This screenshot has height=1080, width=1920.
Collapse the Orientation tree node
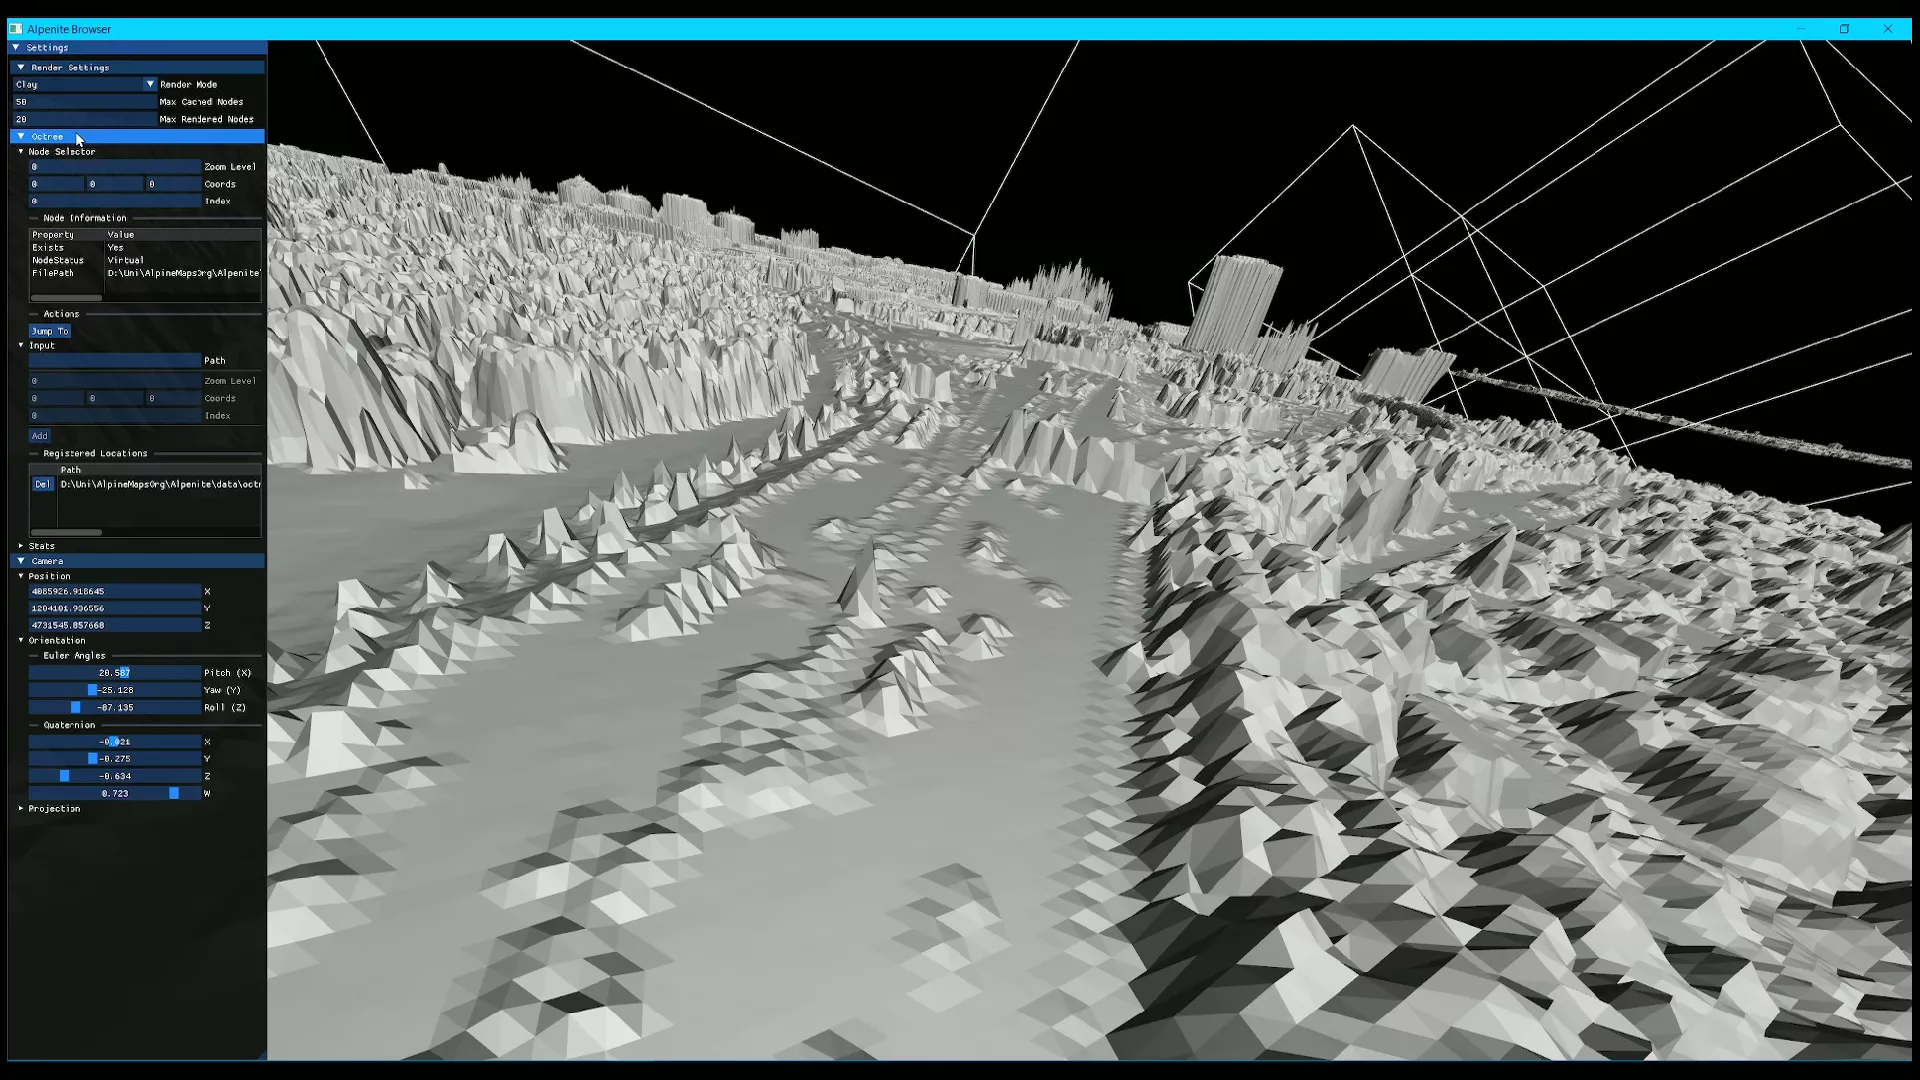(21, 640)
